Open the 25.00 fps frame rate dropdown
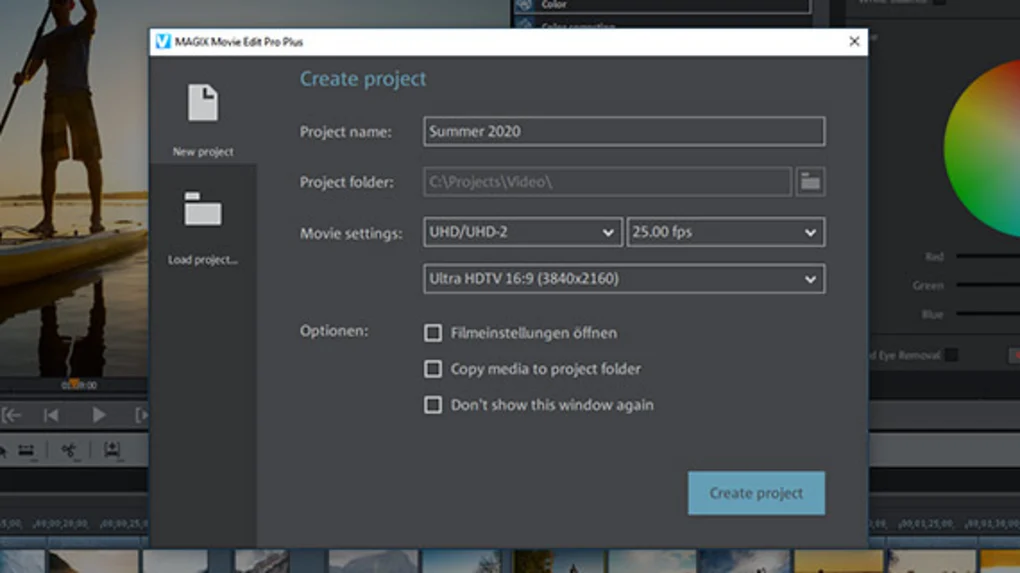Viewport: 1020px width, 573px height. (x=725, y=232)
